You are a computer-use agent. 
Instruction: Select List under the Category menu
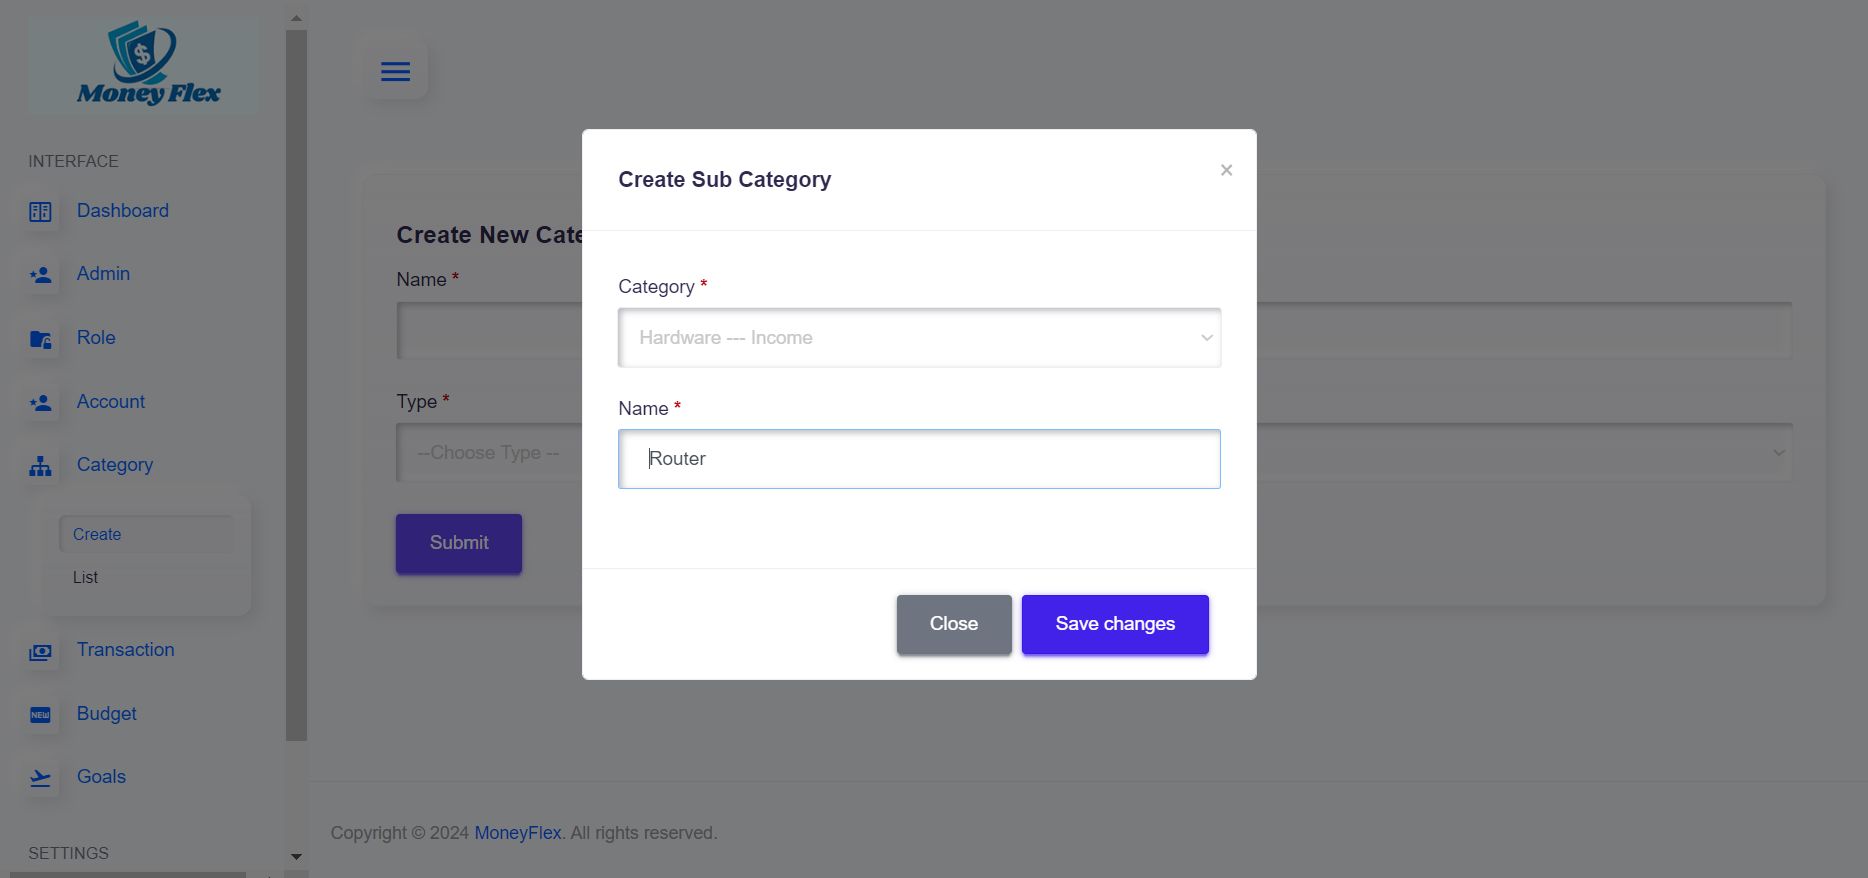point(86,577)
